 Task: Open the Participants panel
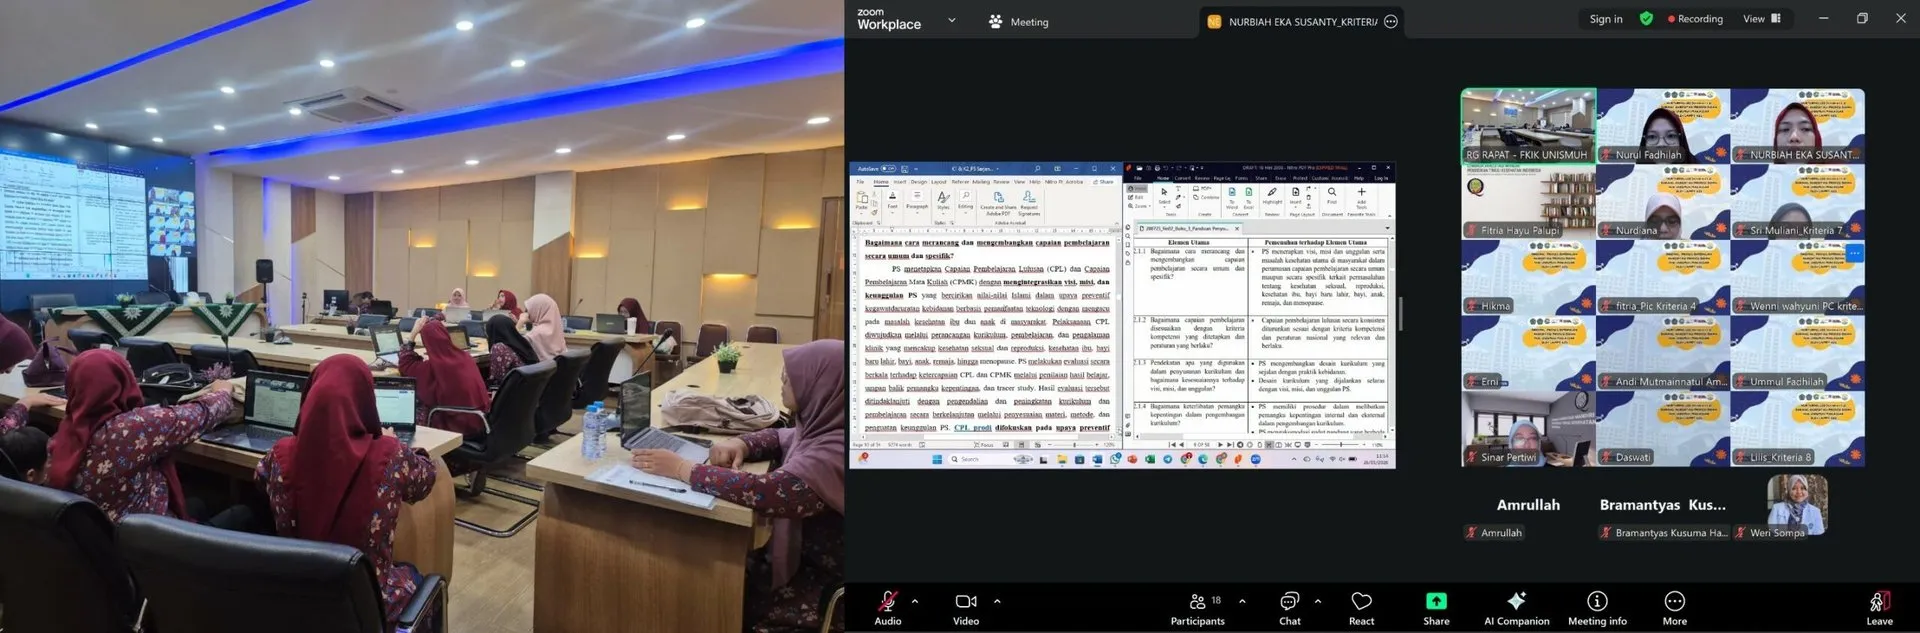point(1198,607)
